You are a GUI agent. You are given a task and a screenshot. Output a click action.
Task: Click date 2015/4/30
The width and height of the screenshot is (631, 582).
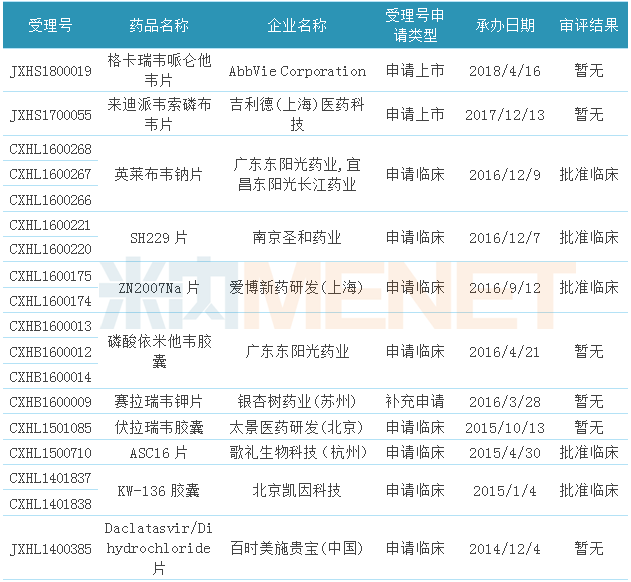coord(505,453)
